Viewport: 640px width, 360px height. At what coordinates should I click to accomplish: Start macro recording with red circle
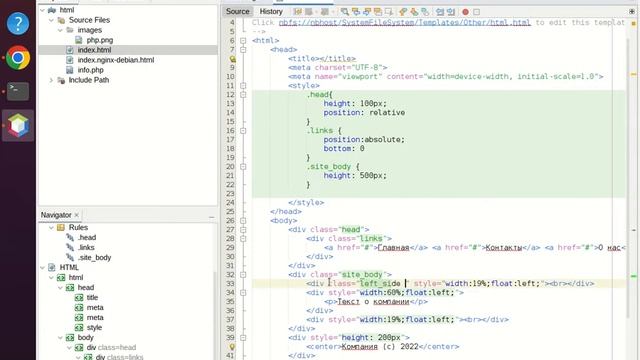pos(465,12)
